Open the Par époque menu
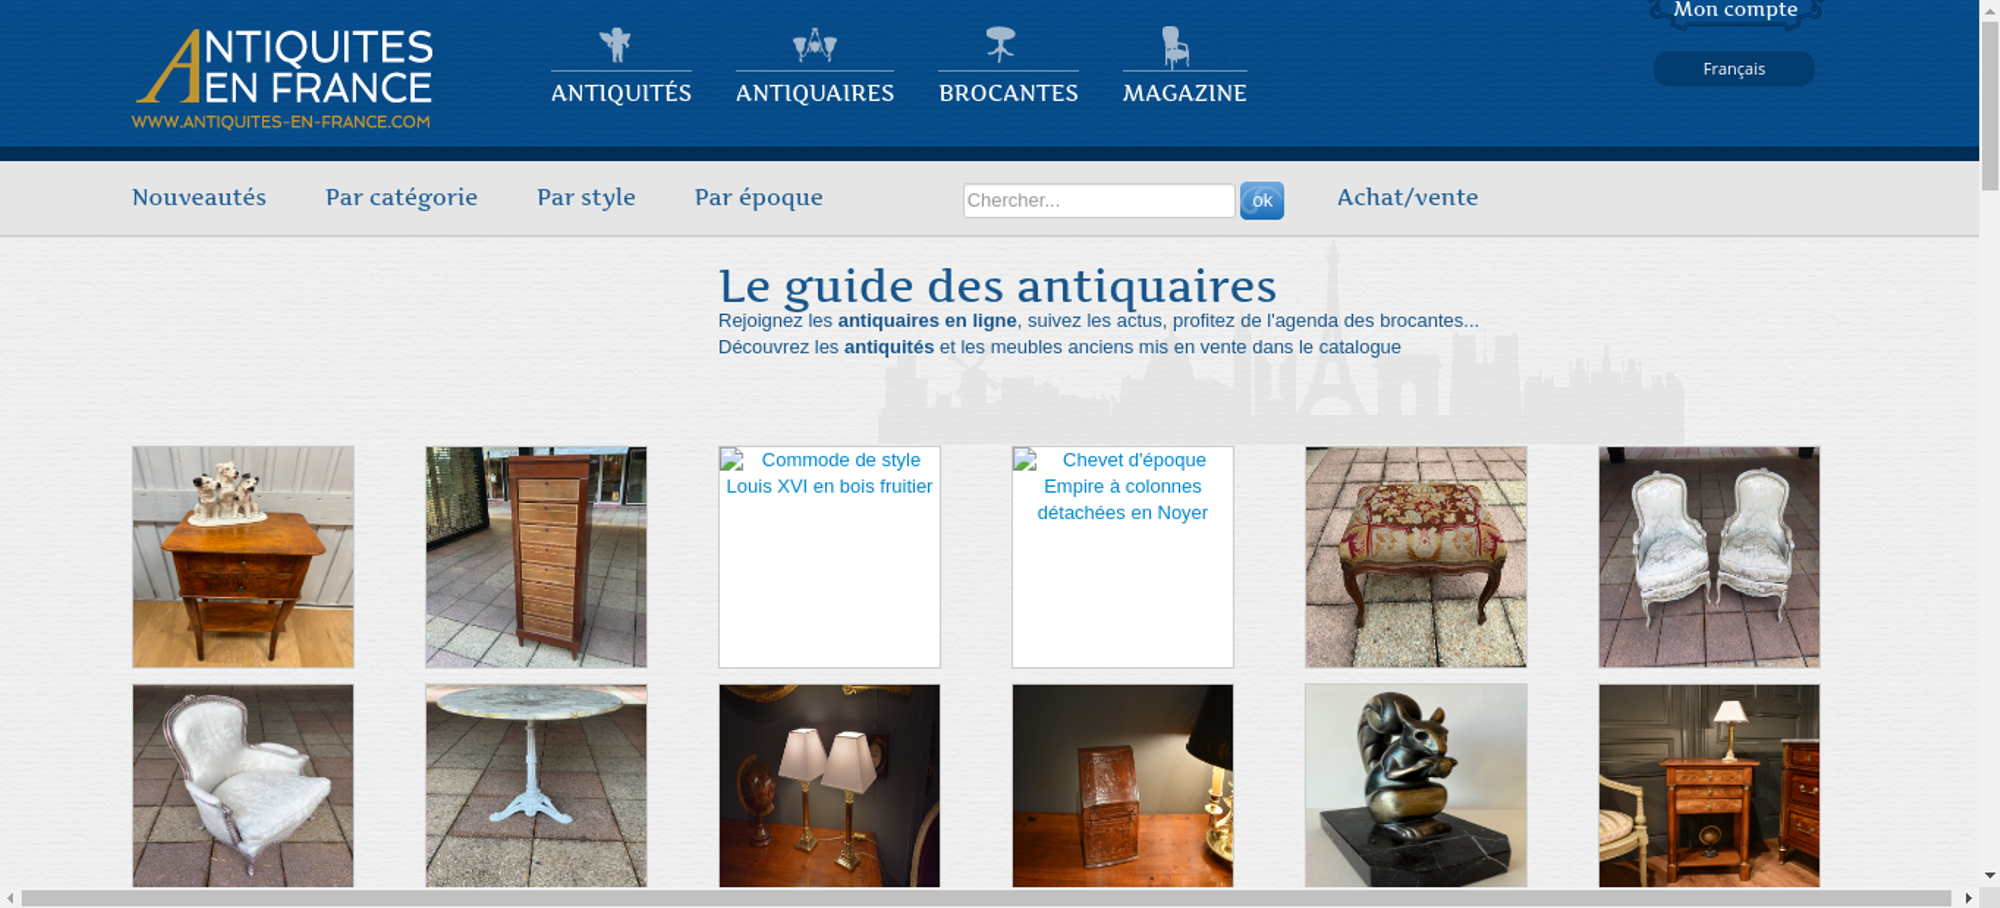This screenshot has width=2000, height=908. pyautogui.click(x=758, y=197)
